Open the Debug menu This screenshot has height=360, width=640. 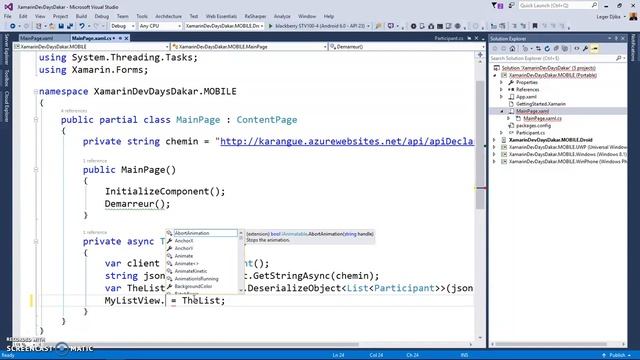click(x=102, y=16)
